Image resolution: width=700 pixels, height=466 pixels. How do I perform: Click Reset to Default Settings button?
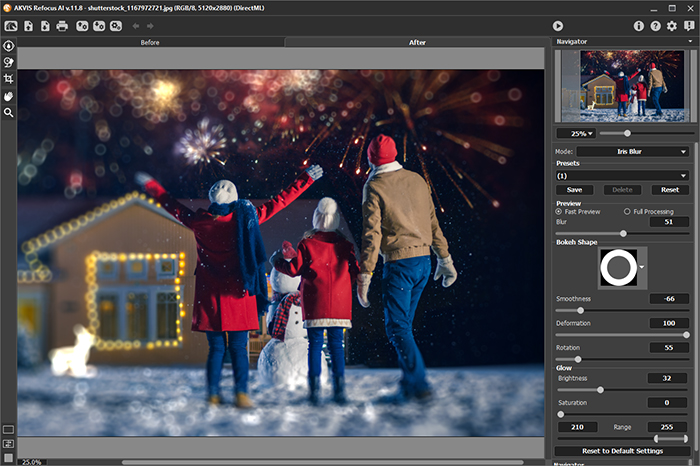pos(622,452)
